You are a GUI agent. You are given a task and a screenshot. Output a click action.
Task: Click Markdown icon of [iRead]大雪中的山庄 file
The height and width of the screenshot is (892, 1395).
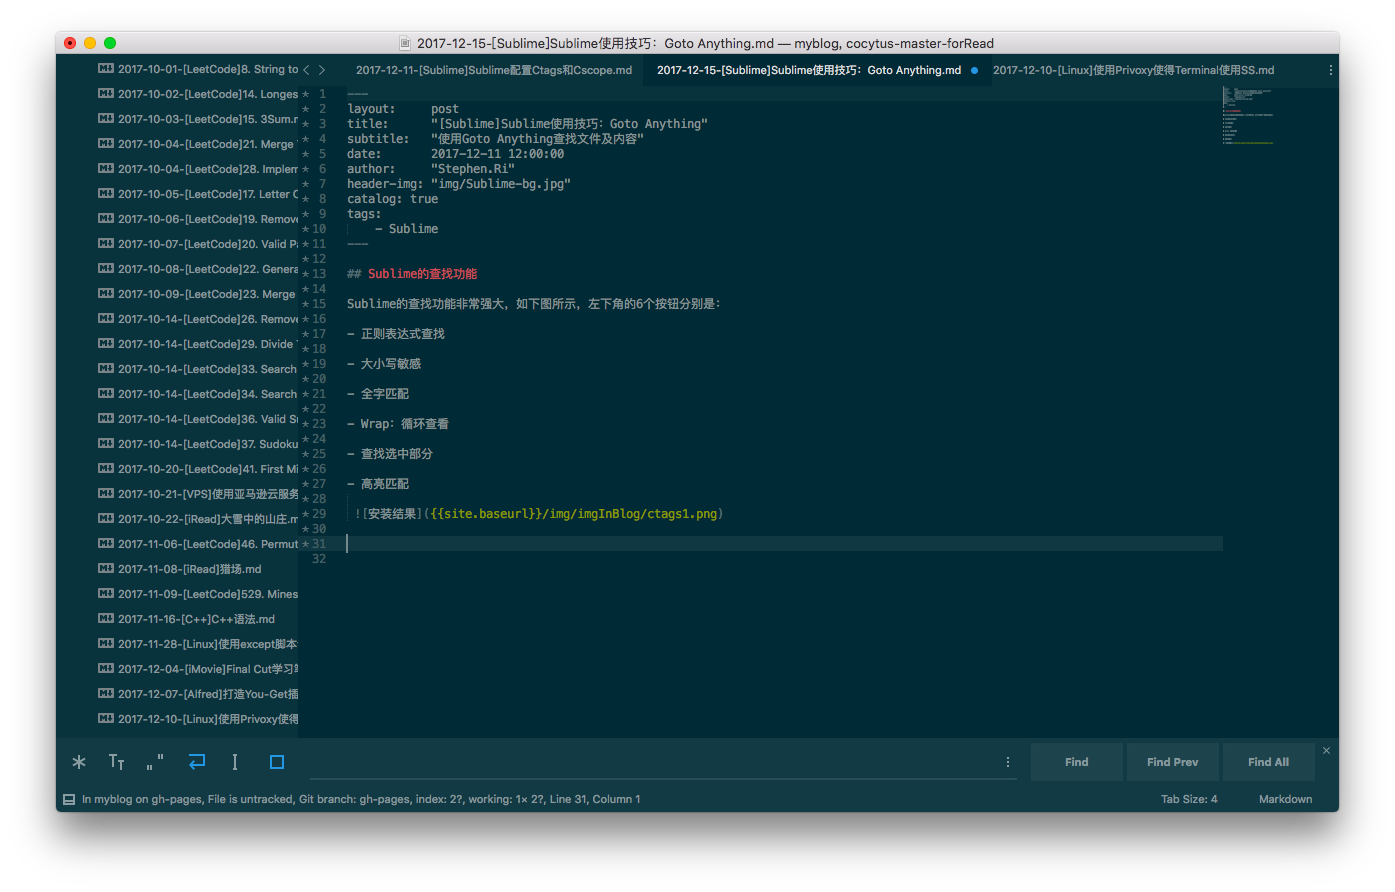[105, 519]
